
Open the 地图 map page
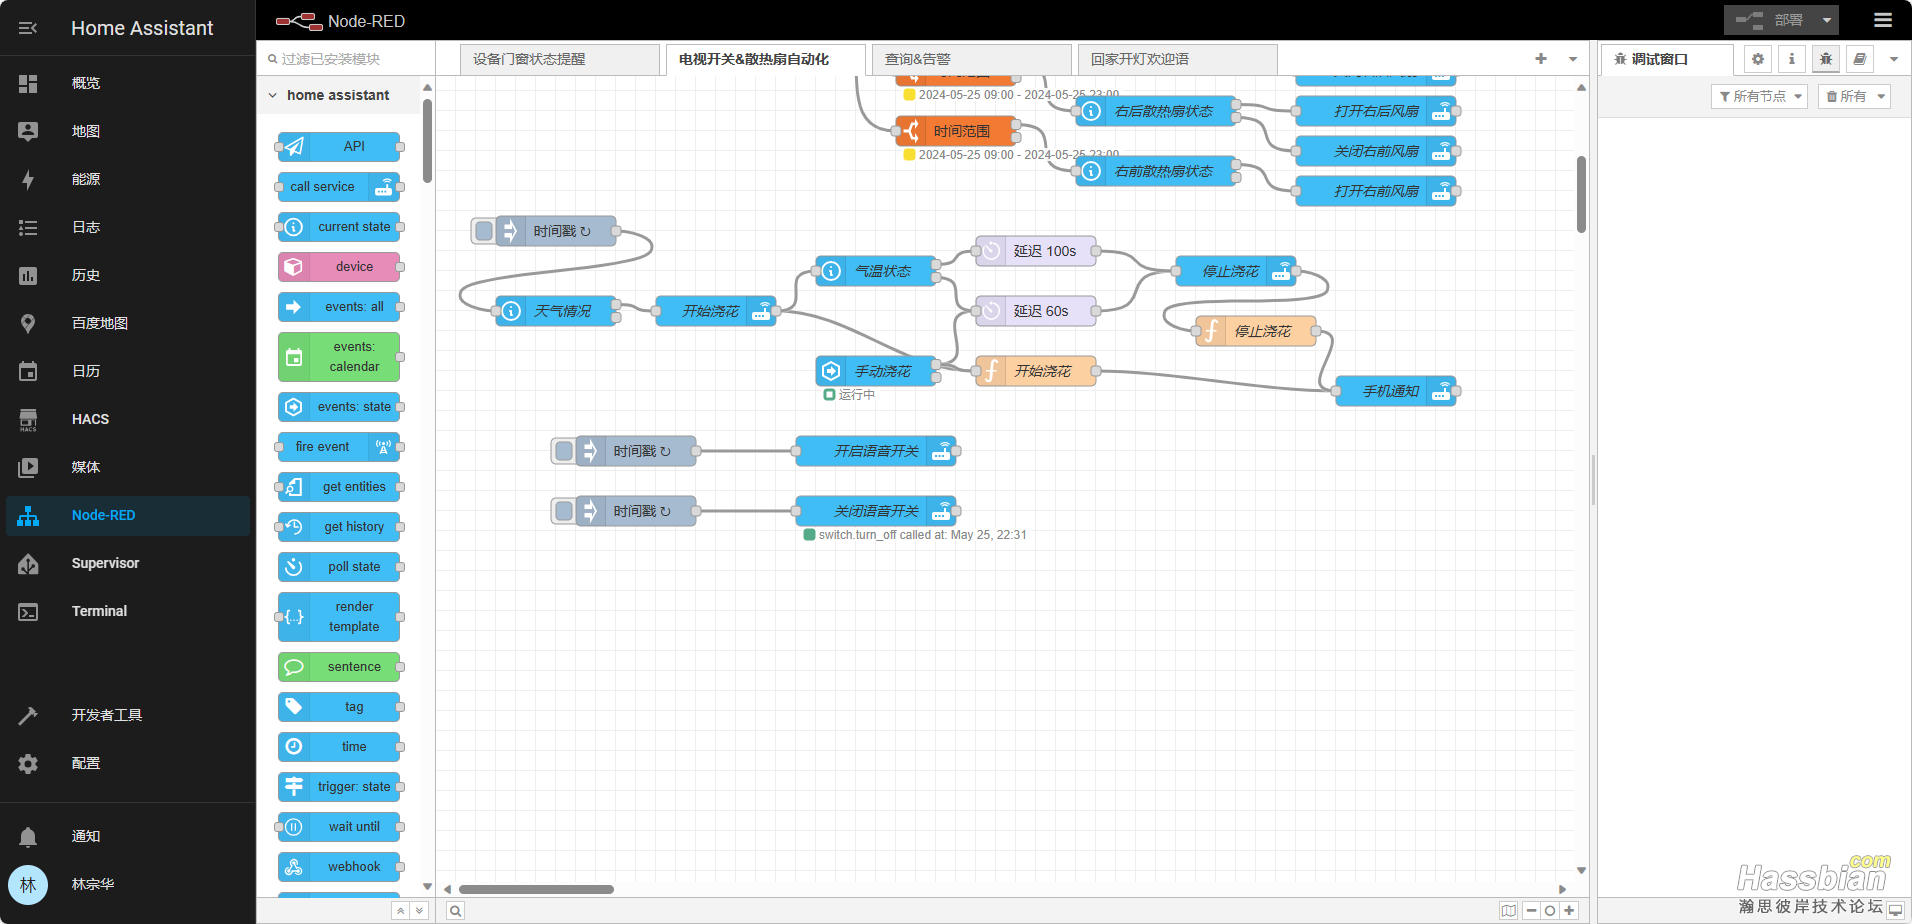tap(128, 131)
